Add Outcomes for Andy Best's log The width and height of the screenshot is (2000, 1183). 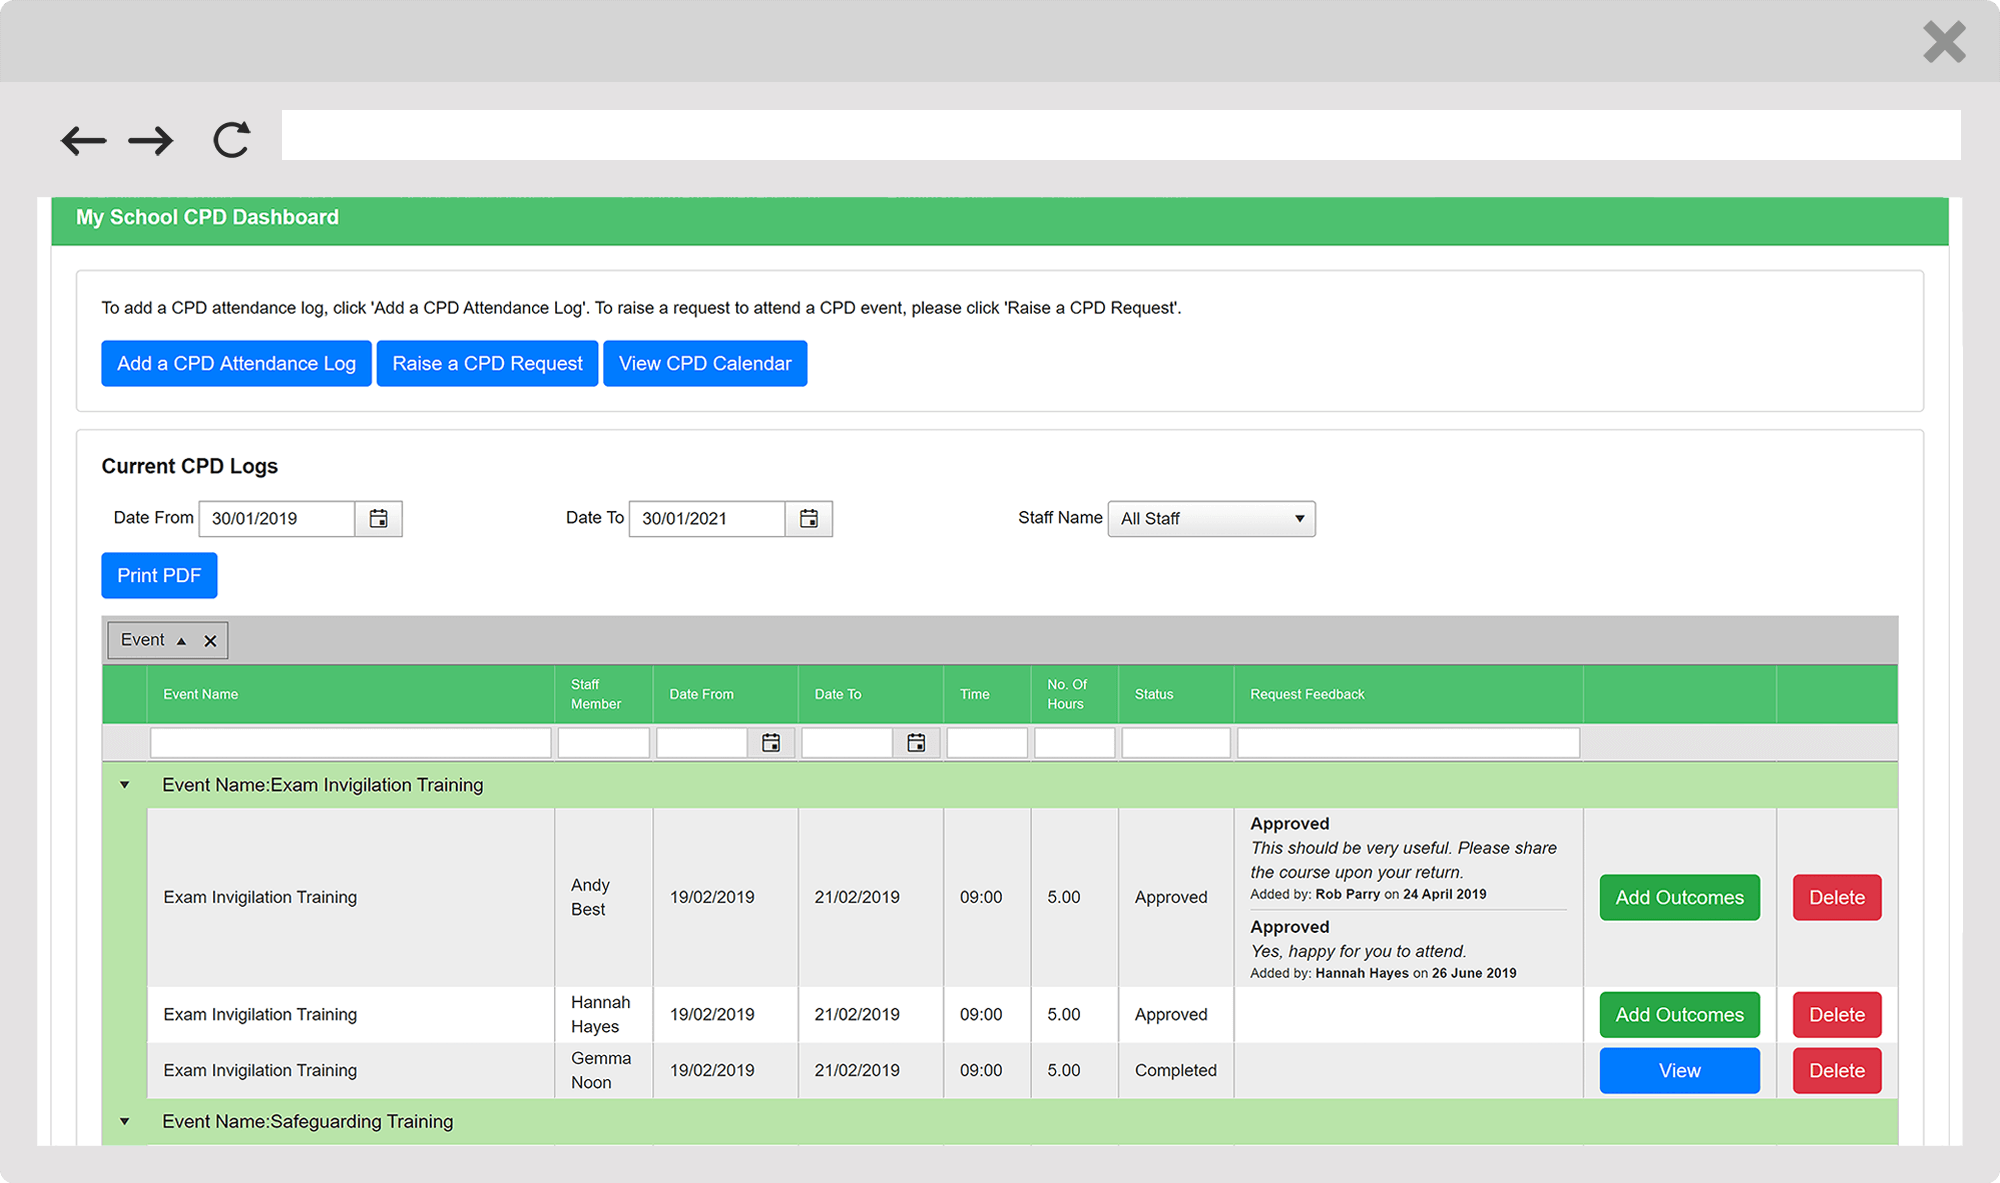tap(1679, 898)
